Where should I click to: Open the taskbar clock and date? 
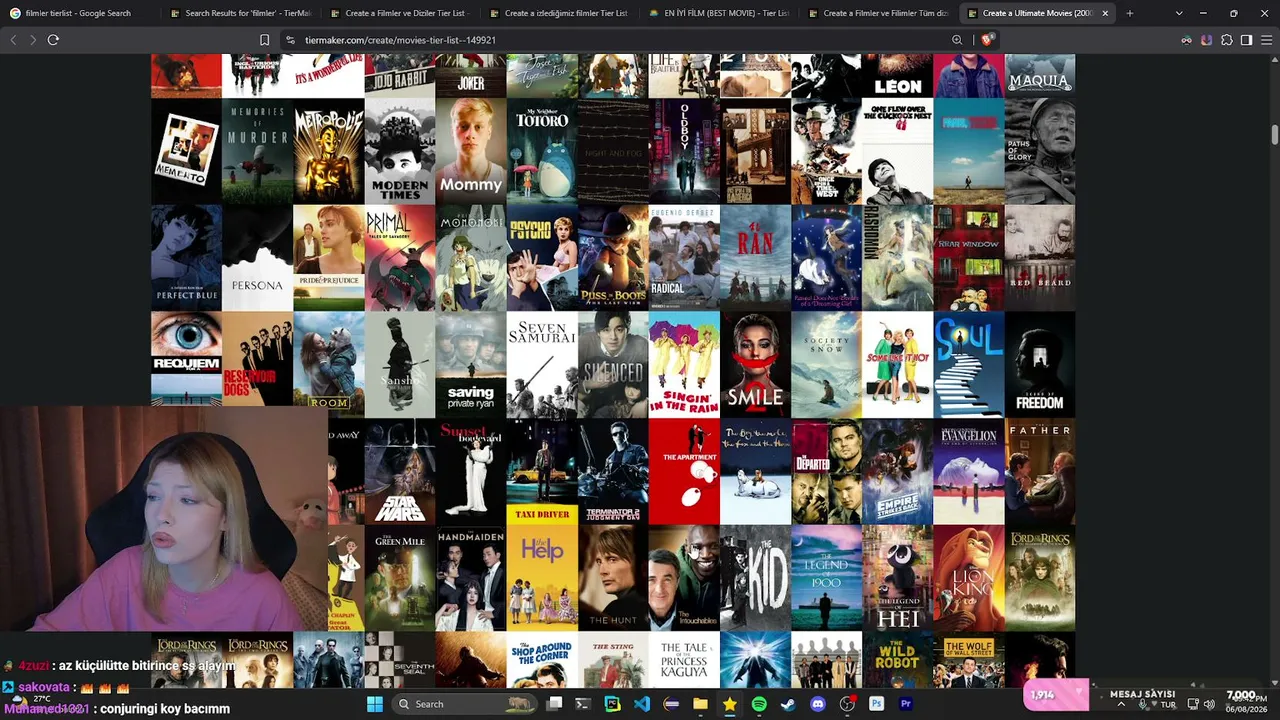click(x=1247, y=704)
